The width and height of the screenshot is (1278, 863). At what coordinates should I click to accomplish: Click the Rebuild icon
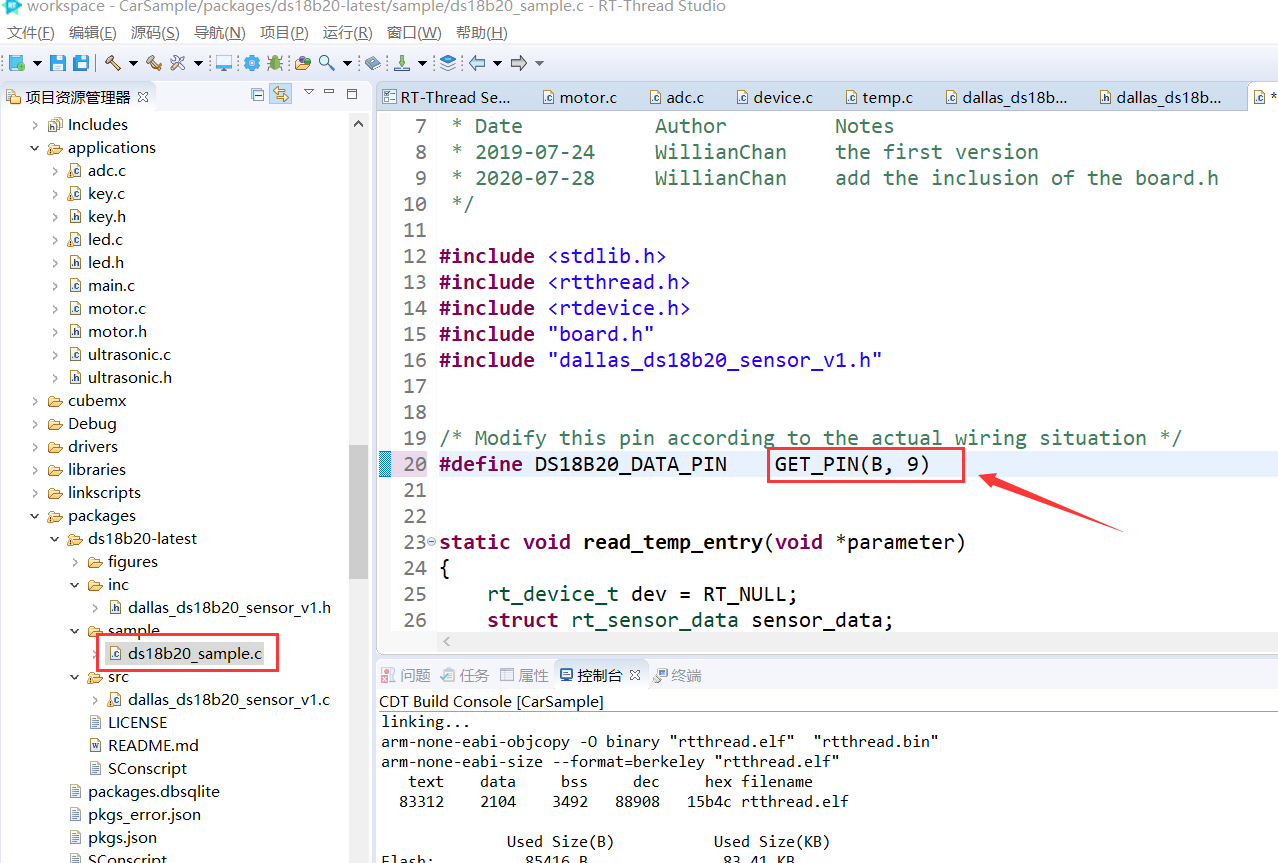[154, 63]
